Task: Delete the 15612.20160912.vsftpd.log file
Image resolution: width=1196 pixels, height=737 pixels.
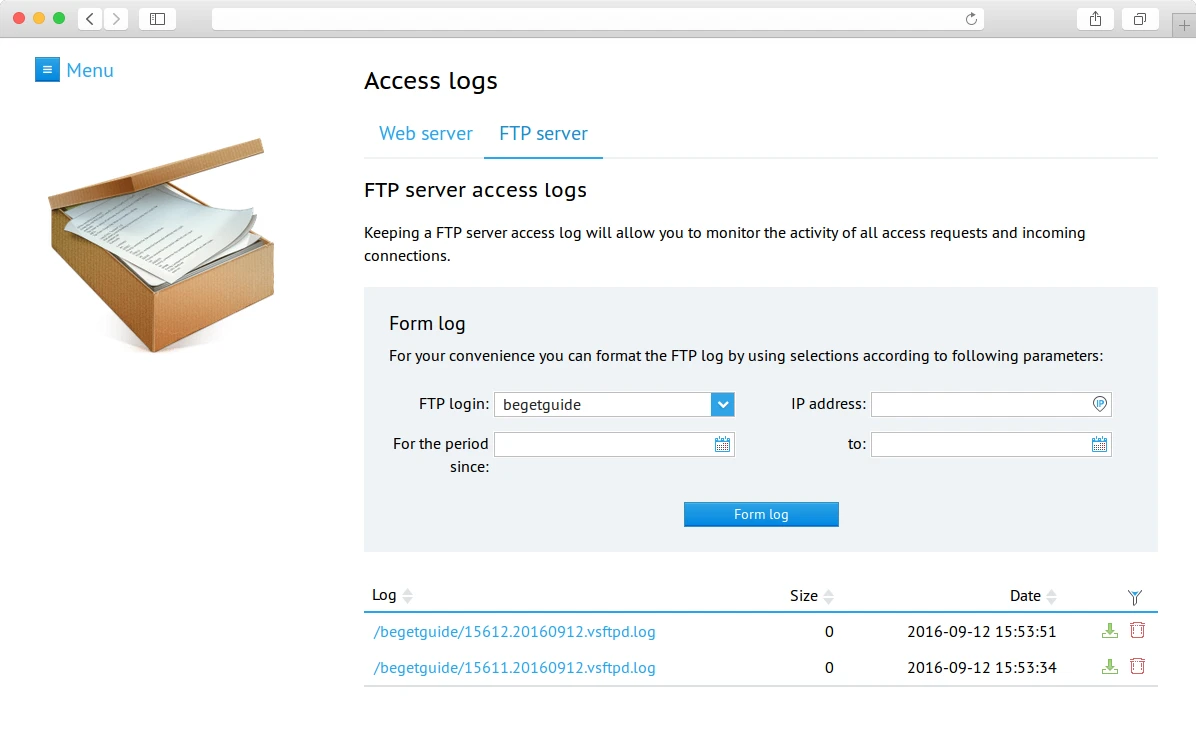Action: click(1137, 630)
